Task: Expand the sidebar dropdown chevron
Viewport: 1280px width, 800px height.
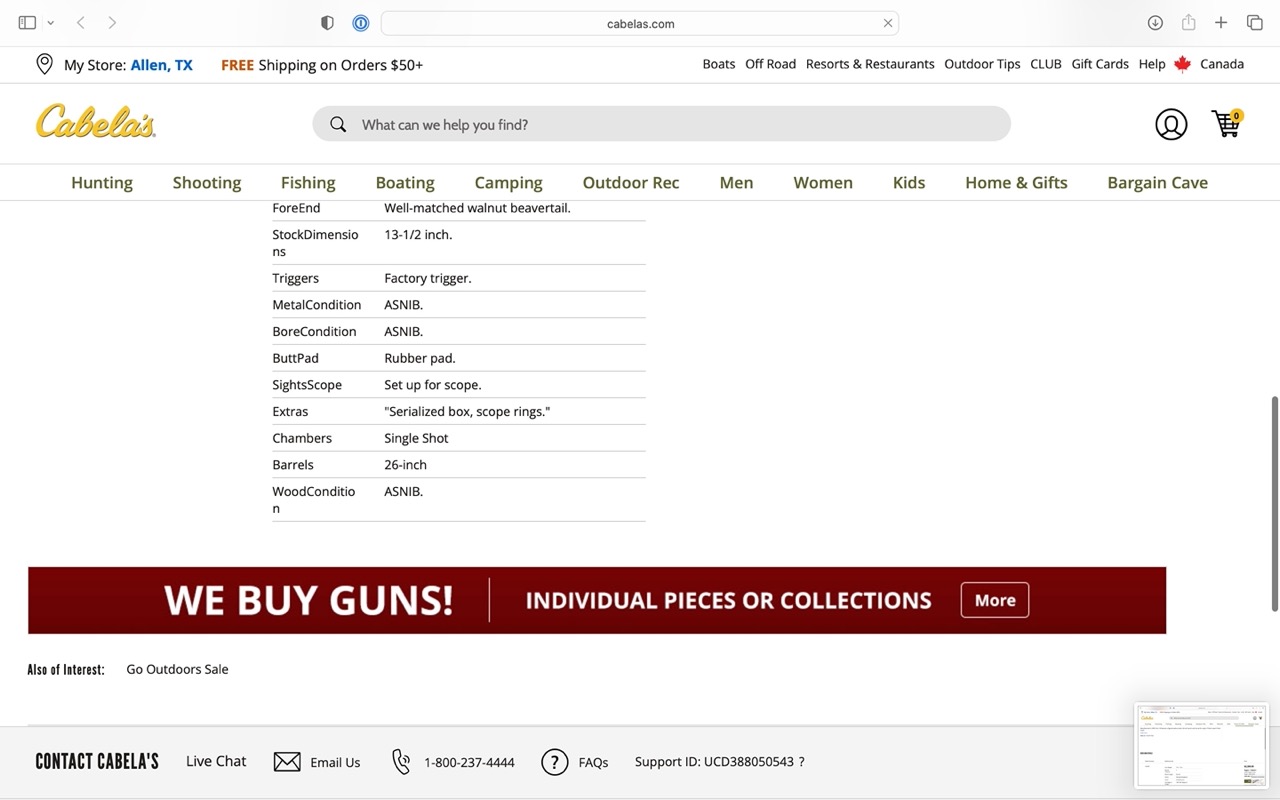Action: (x=50, y=23)
